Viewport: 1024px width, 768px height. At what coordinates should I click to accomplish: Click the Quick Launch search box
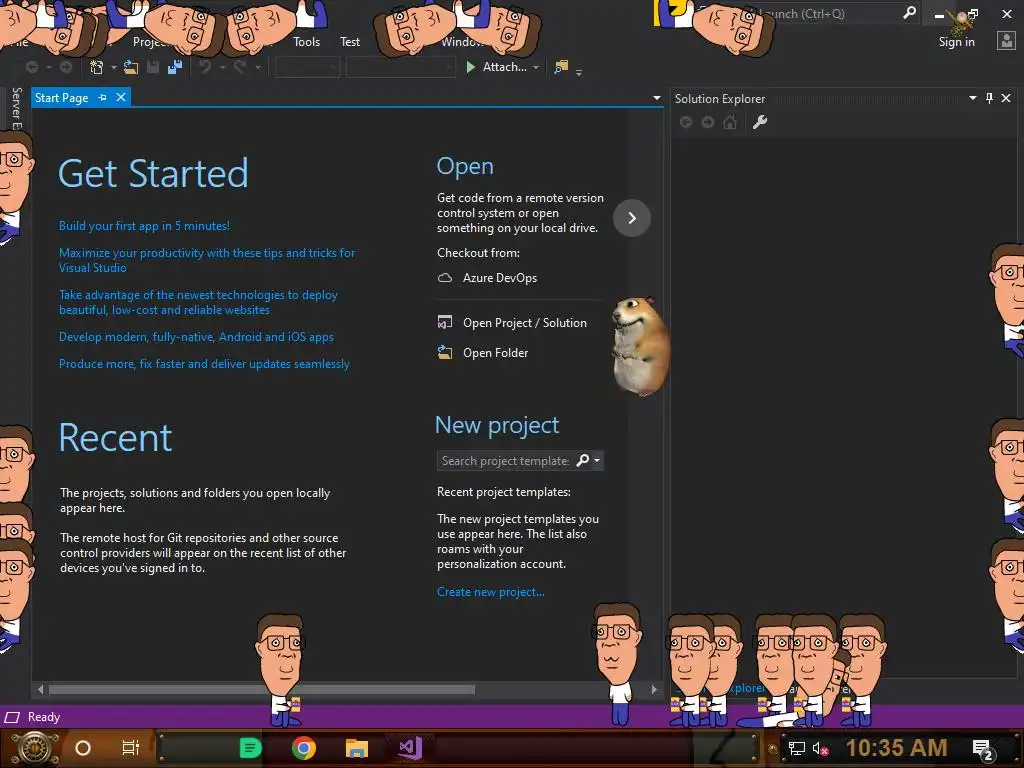click(808, 13)
